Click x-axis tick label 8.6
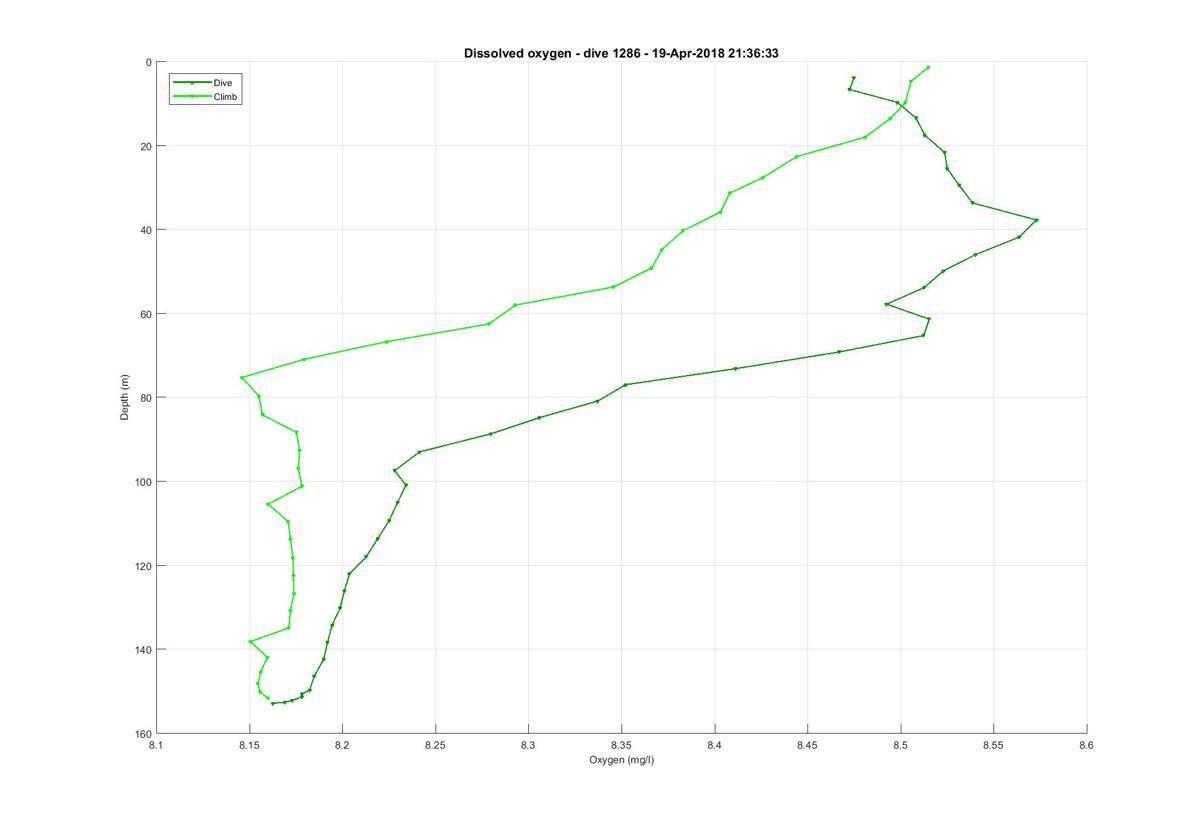This screenshot has width=1200, height=824. click(x=1087, y=745)
